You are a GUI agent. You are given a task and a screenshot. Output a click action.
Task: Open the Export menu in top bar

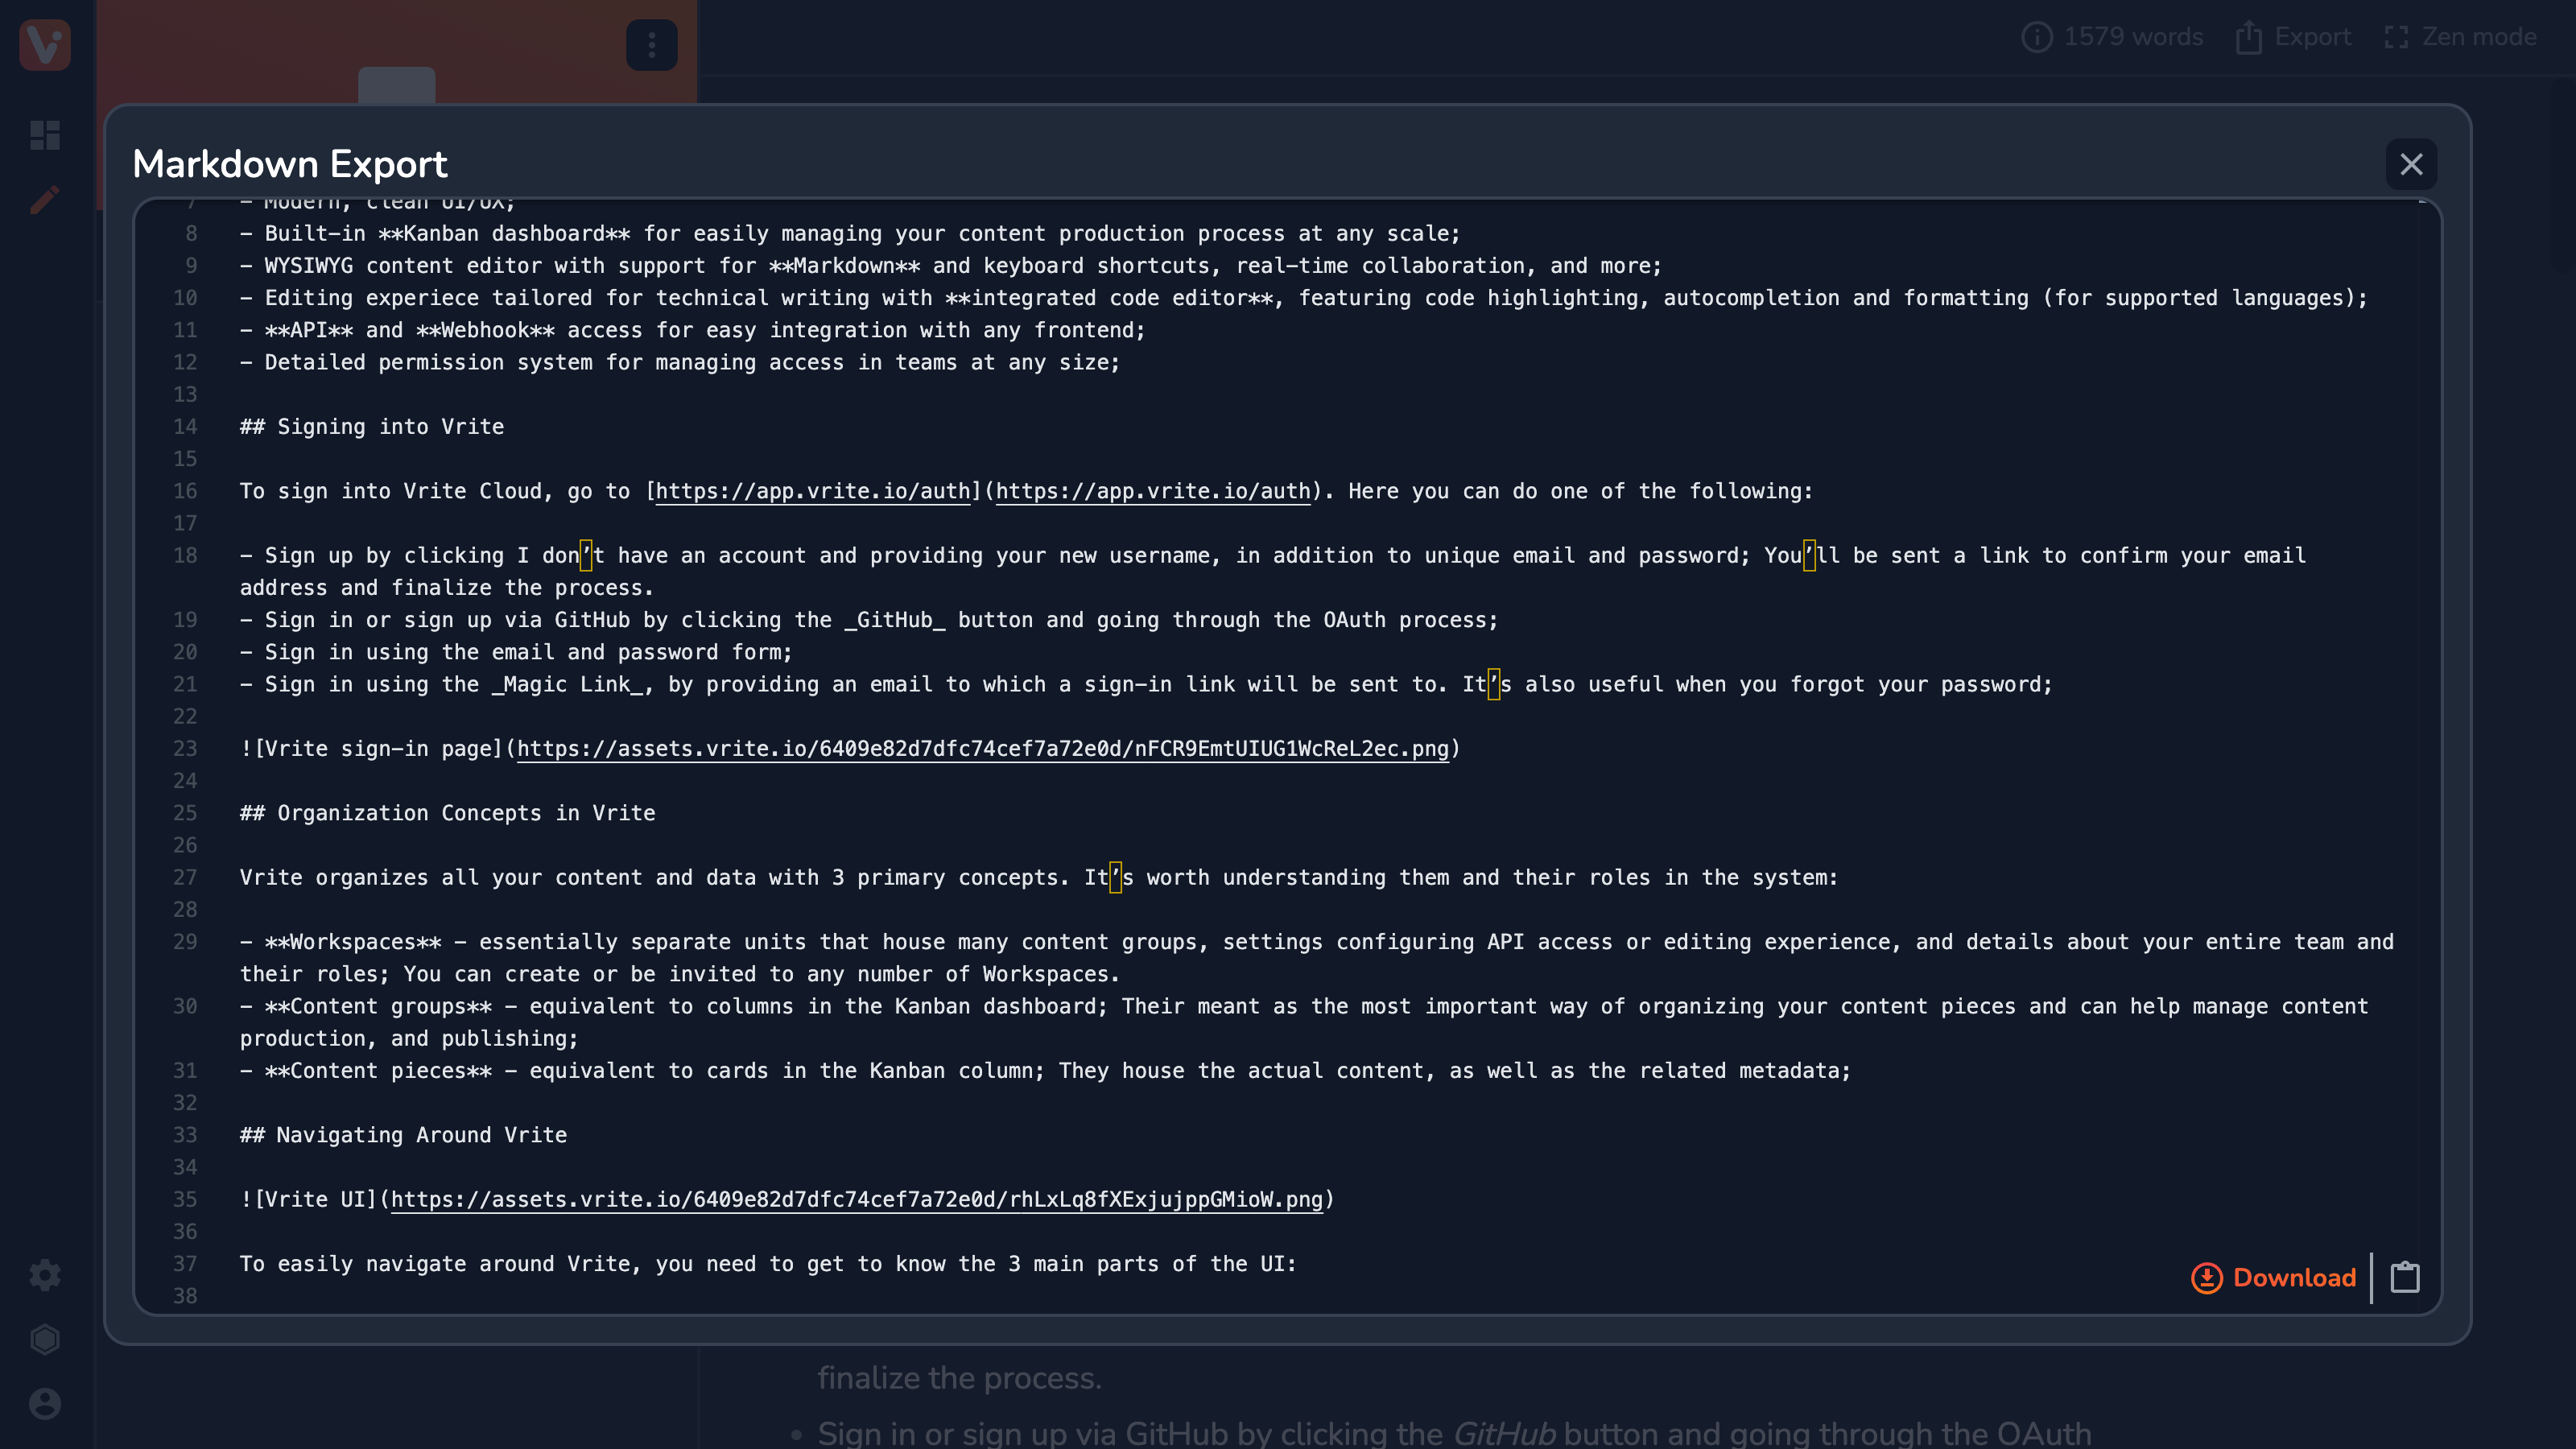[x=2293, y=37]
